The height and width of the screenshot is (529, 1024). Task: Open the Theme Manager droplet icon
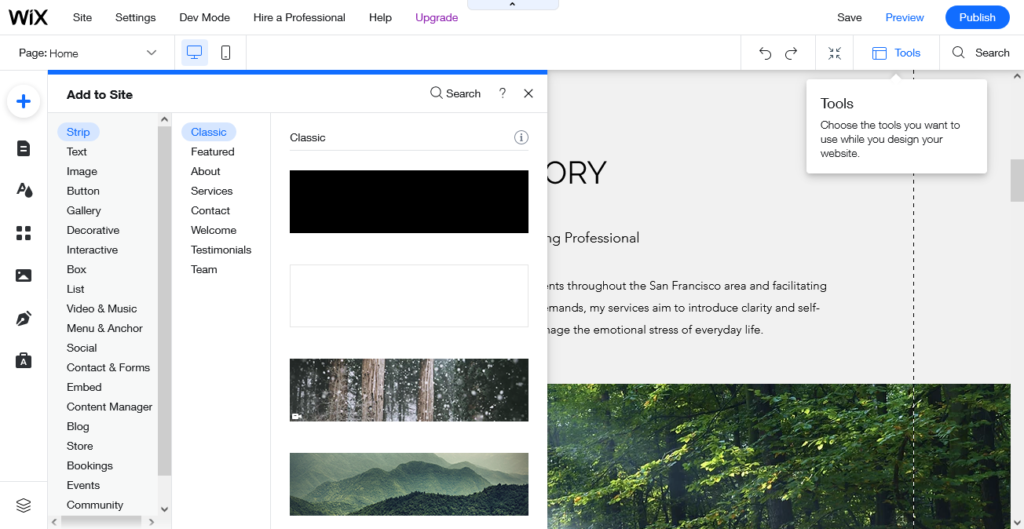tap(24, 190)
